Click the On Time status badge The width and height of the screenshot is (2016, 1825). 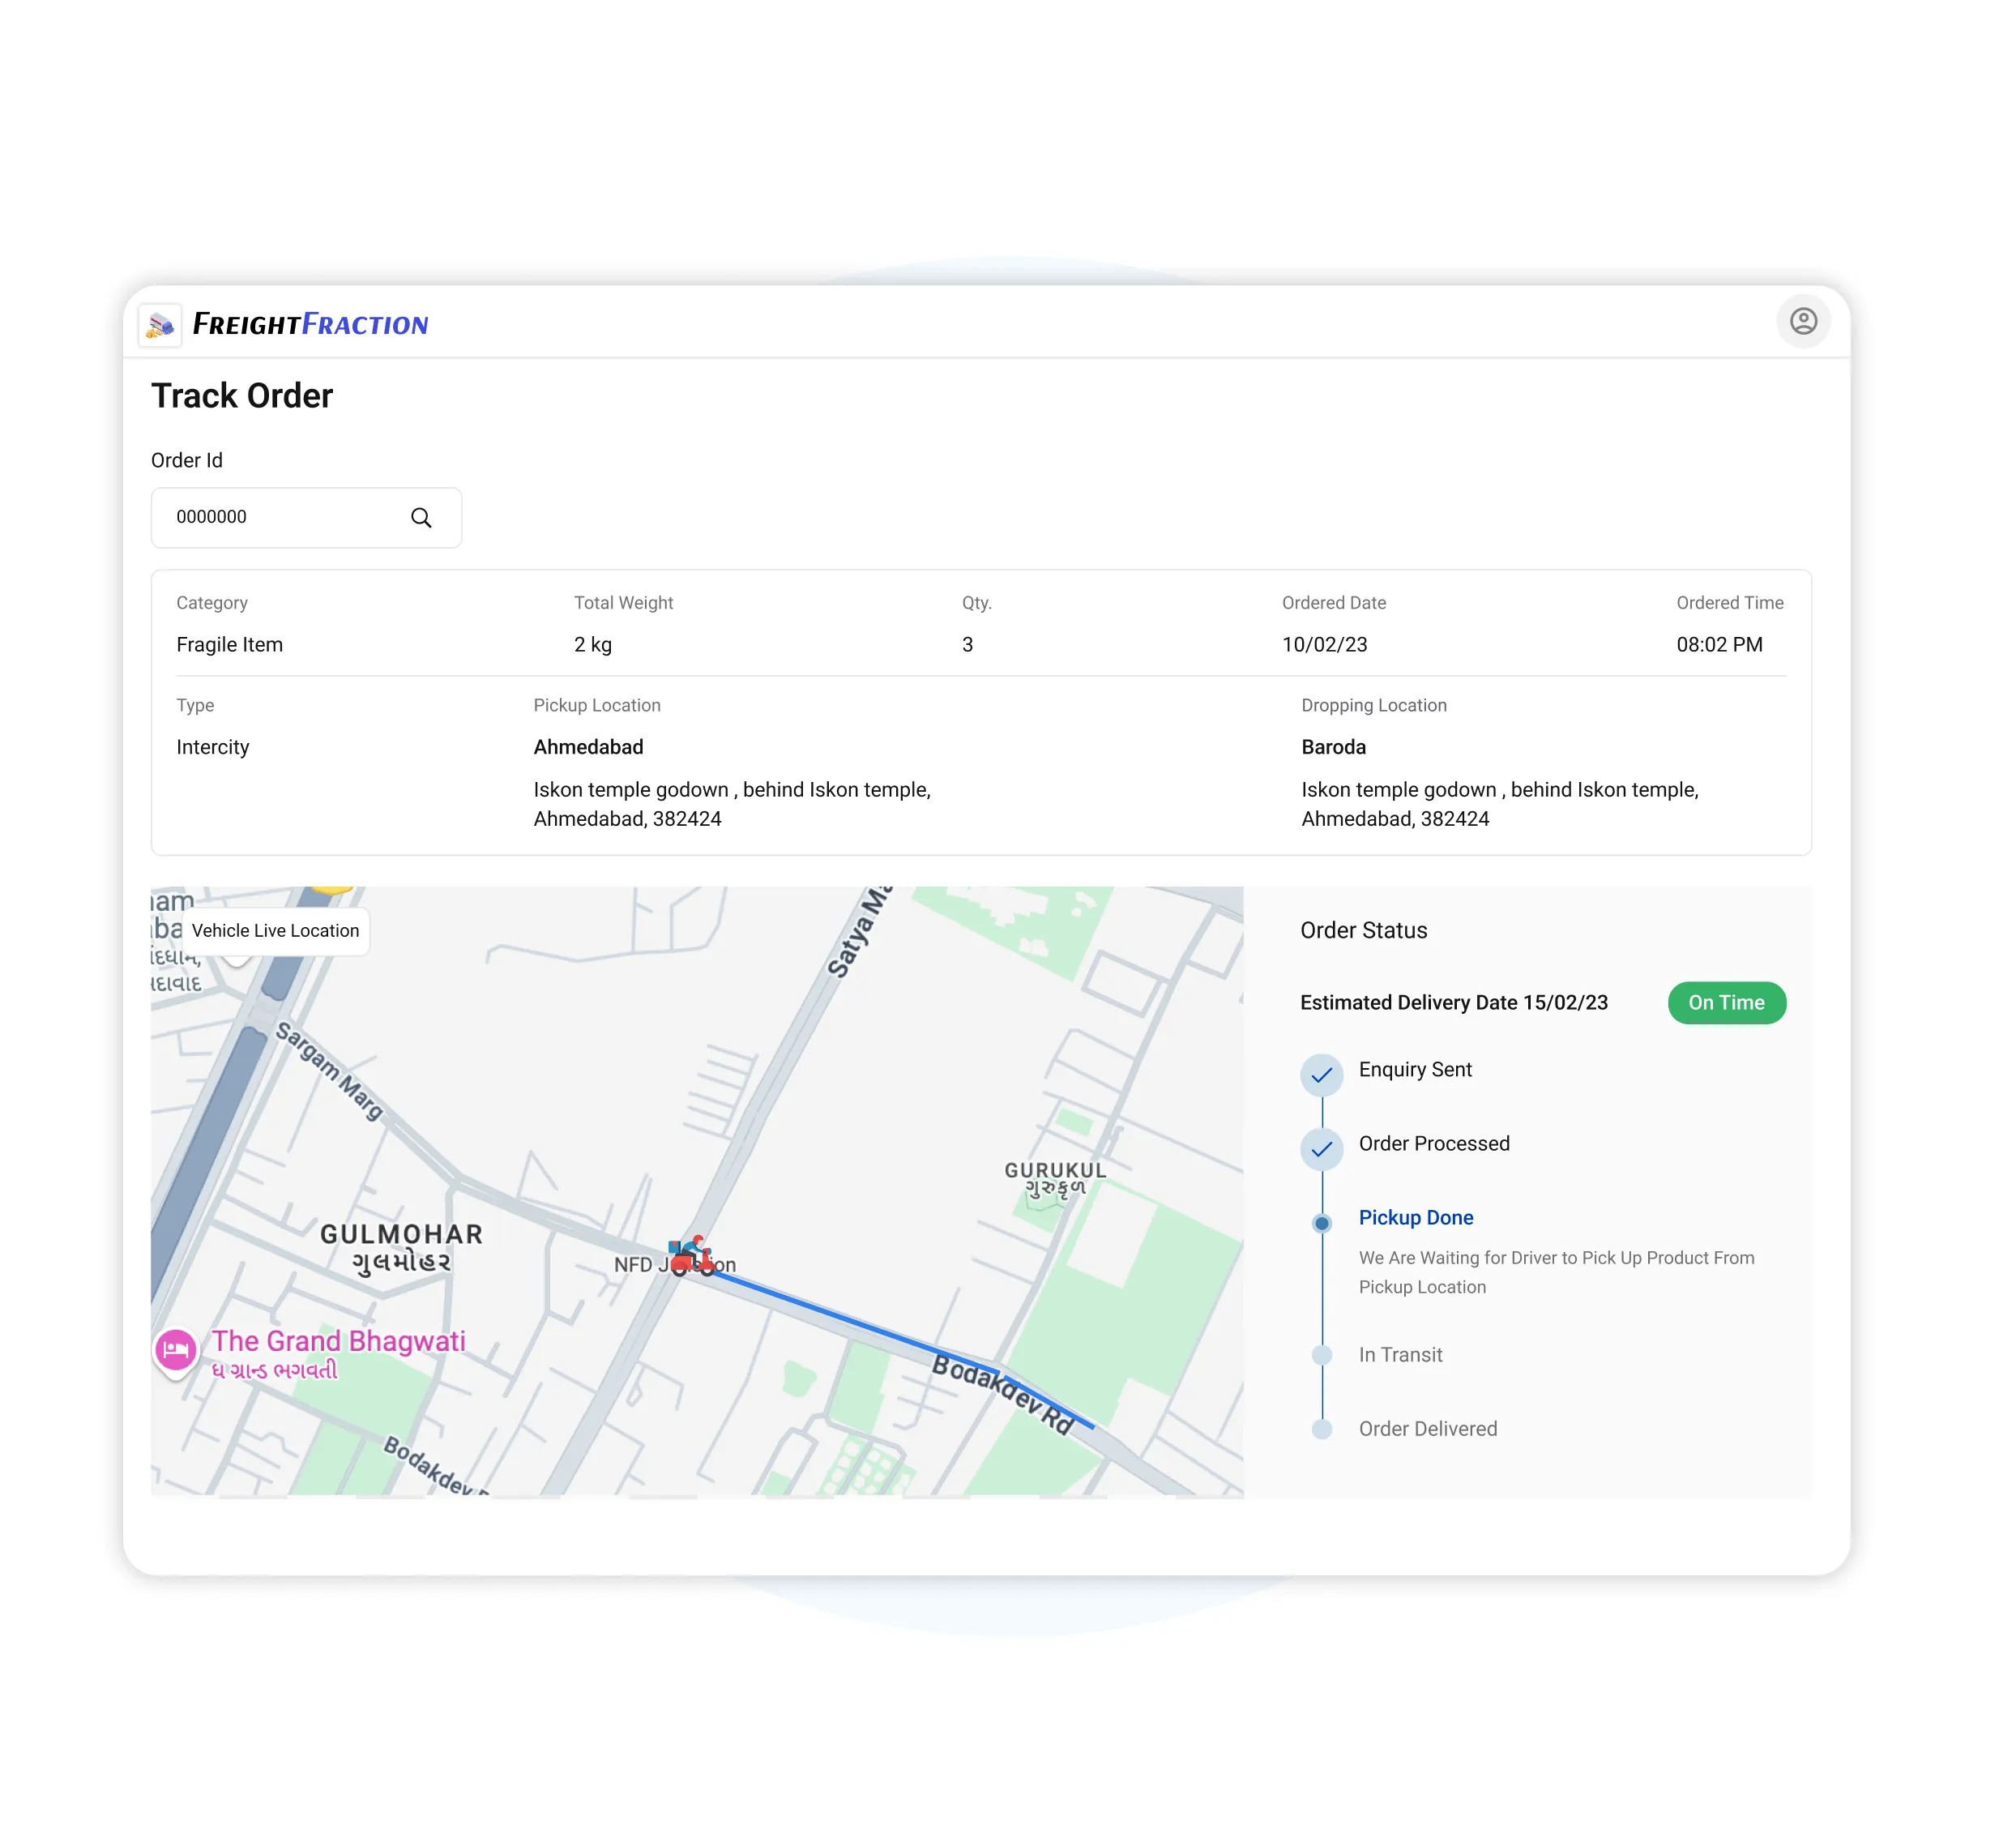tap(1726, 1002)
